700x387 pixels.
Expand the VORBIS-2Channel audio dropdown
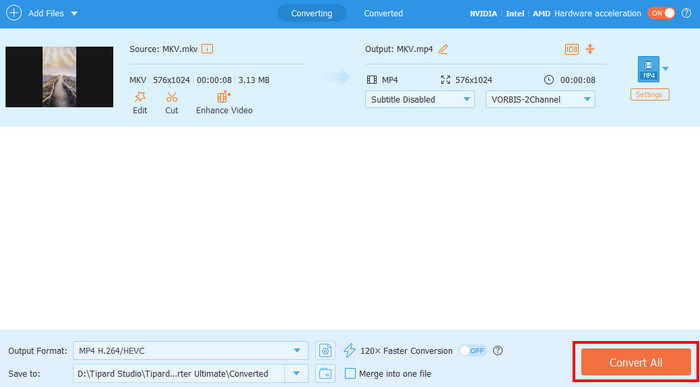click(540, 100)
